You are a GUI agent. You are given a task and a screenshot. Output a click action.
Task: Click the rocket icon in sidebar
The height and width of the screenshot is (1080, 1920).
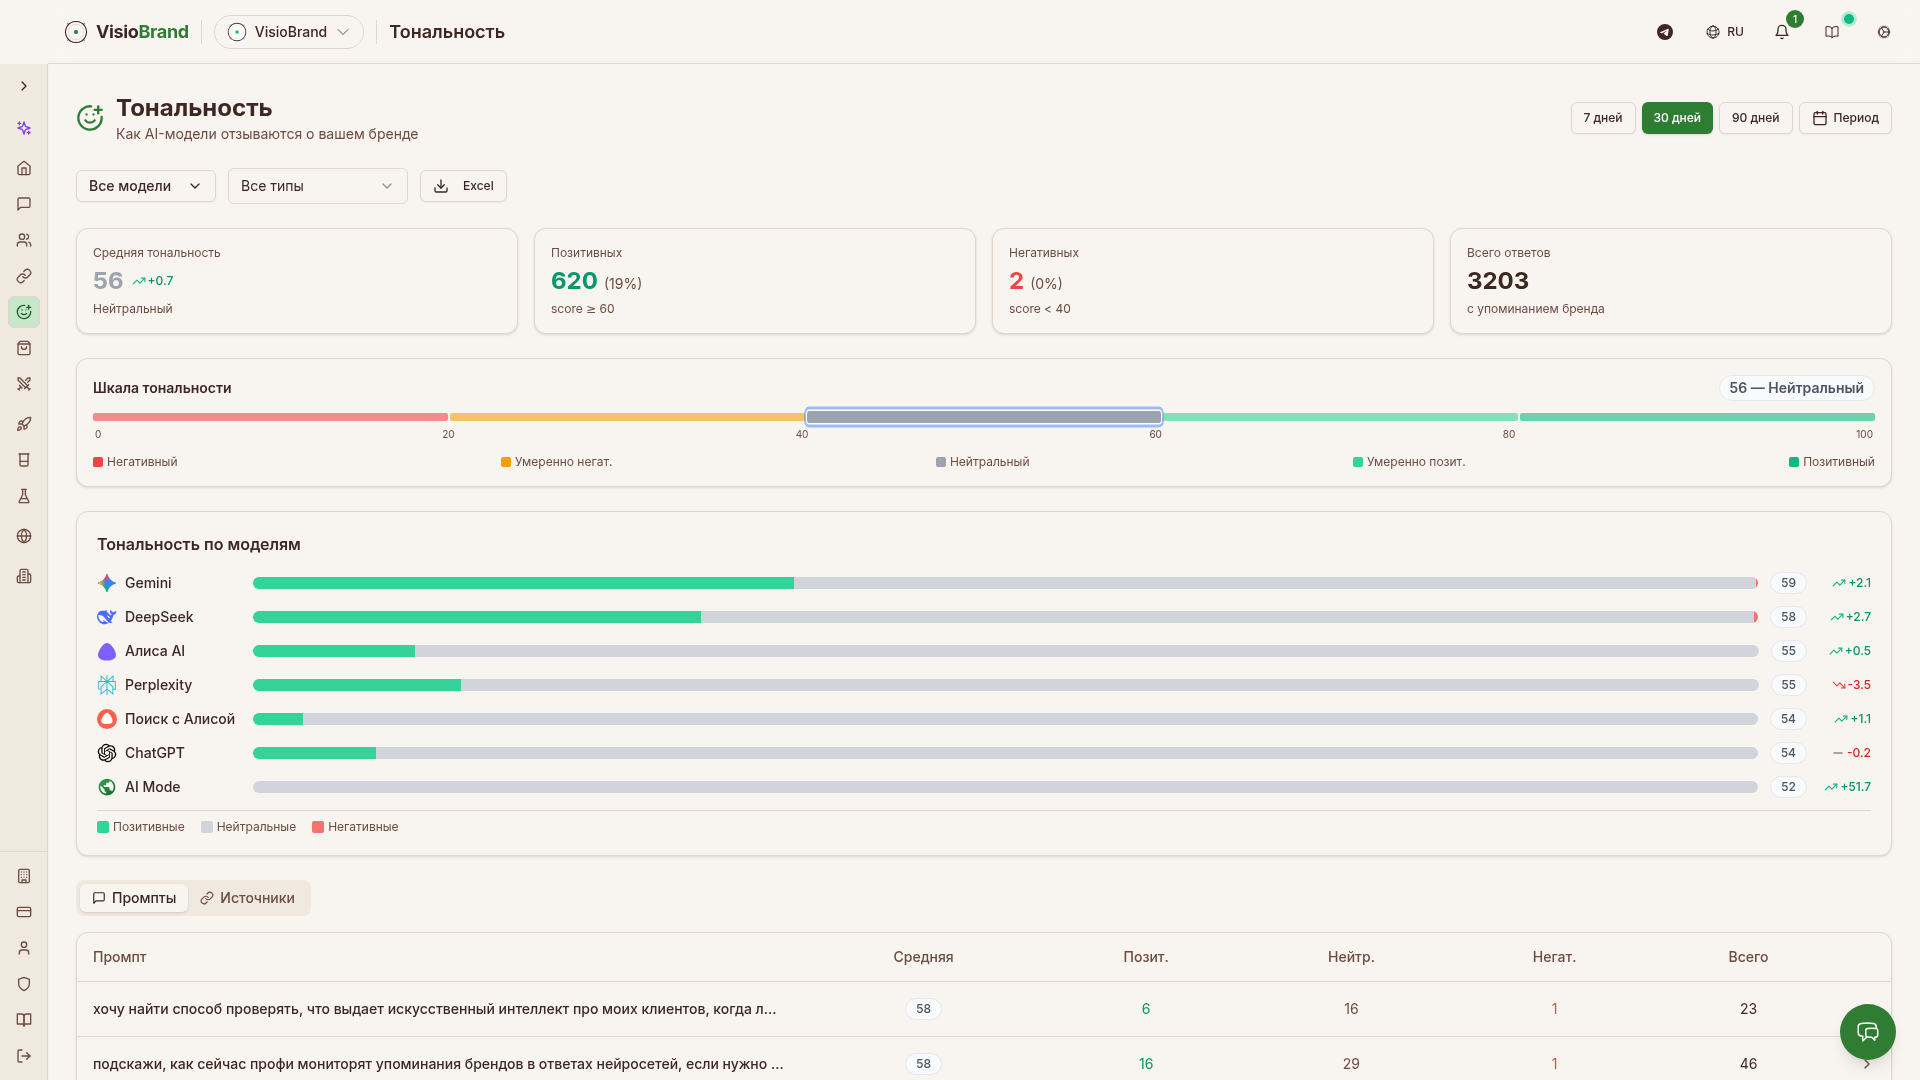(x=24, y=424)
